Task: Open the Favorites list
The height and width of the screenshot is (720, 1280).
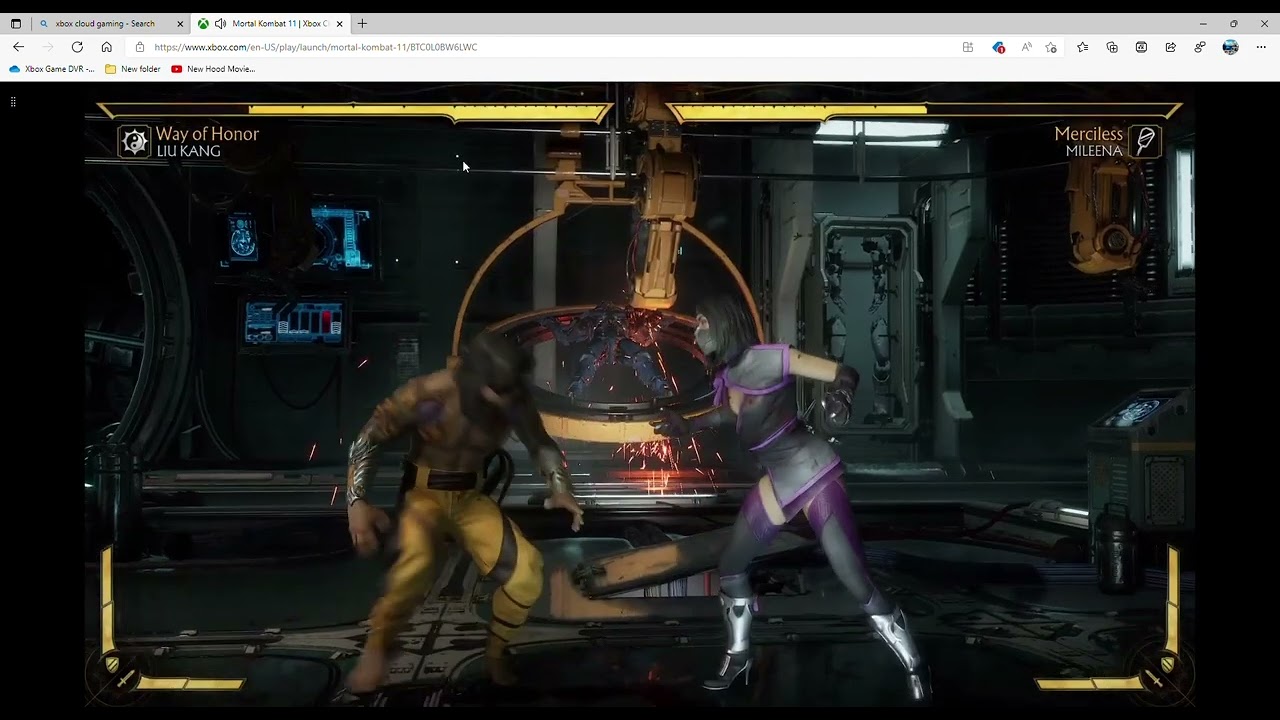Action: coord(1083,47)
